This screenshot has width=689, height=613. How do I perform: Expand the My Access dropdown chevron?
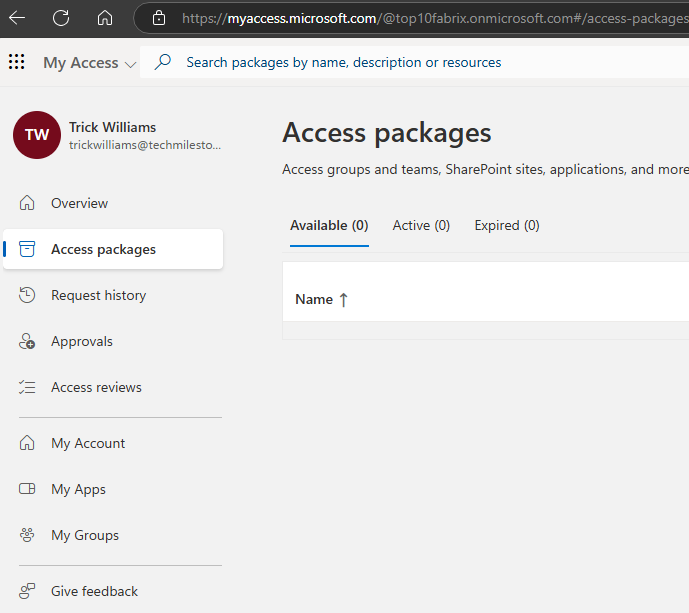pos(130,64)
